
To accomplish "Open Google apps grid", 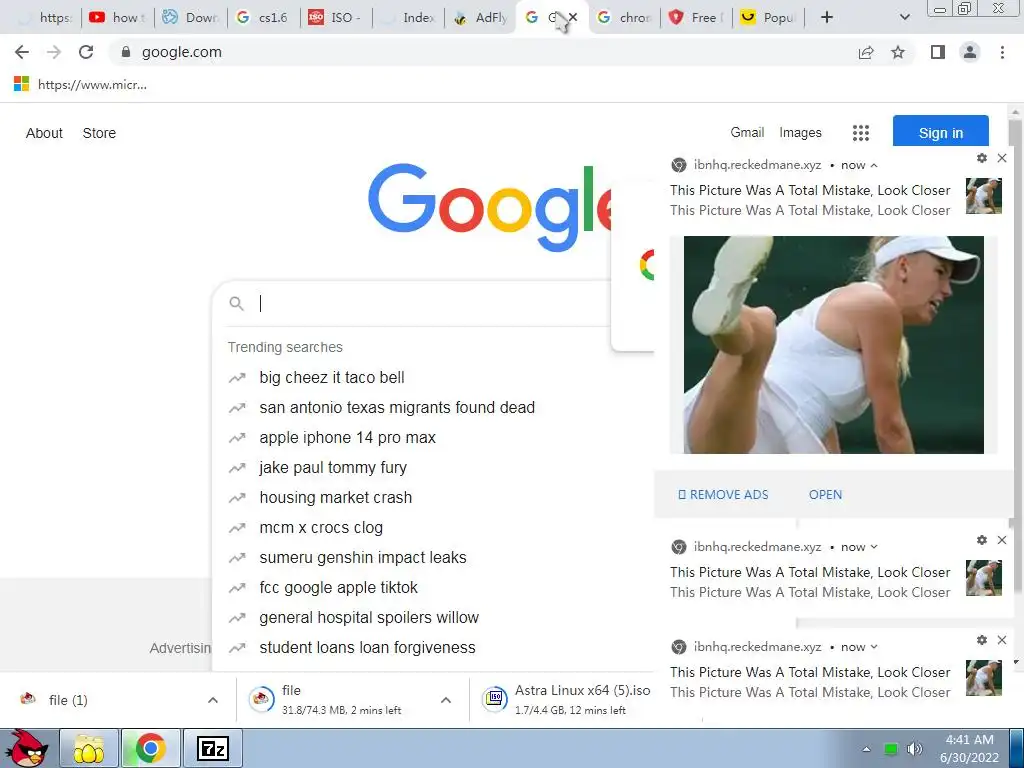I will [x=861, y=133].
